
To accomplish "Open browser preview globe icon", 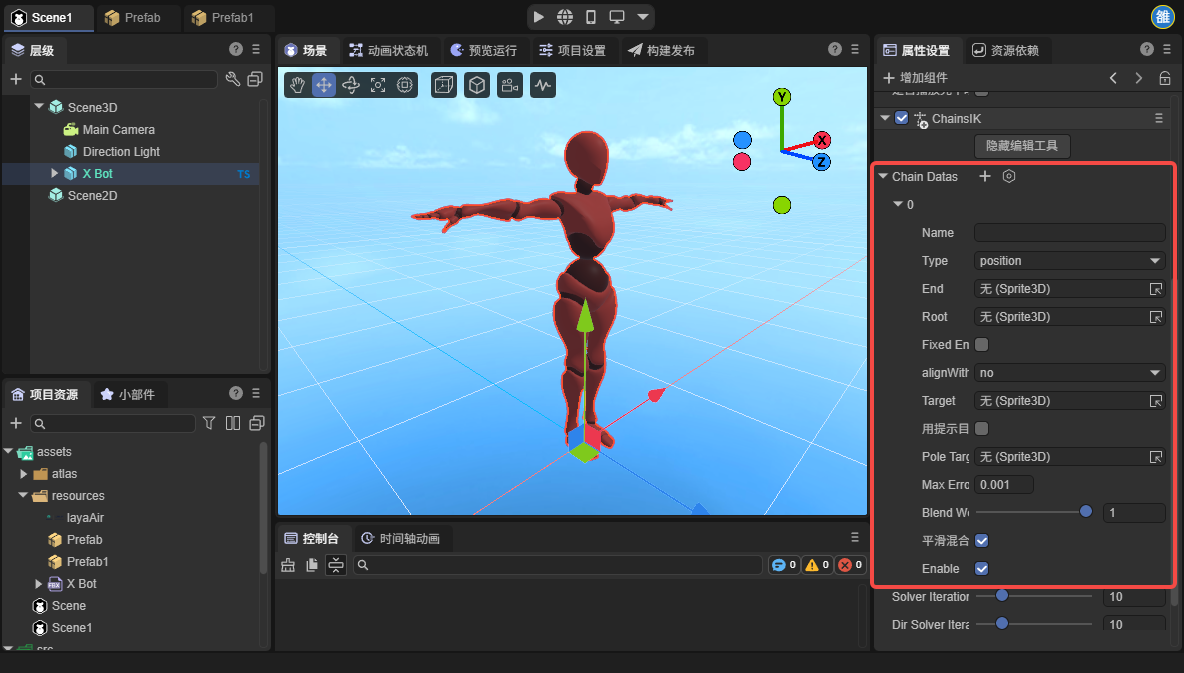I will point(565,17).
